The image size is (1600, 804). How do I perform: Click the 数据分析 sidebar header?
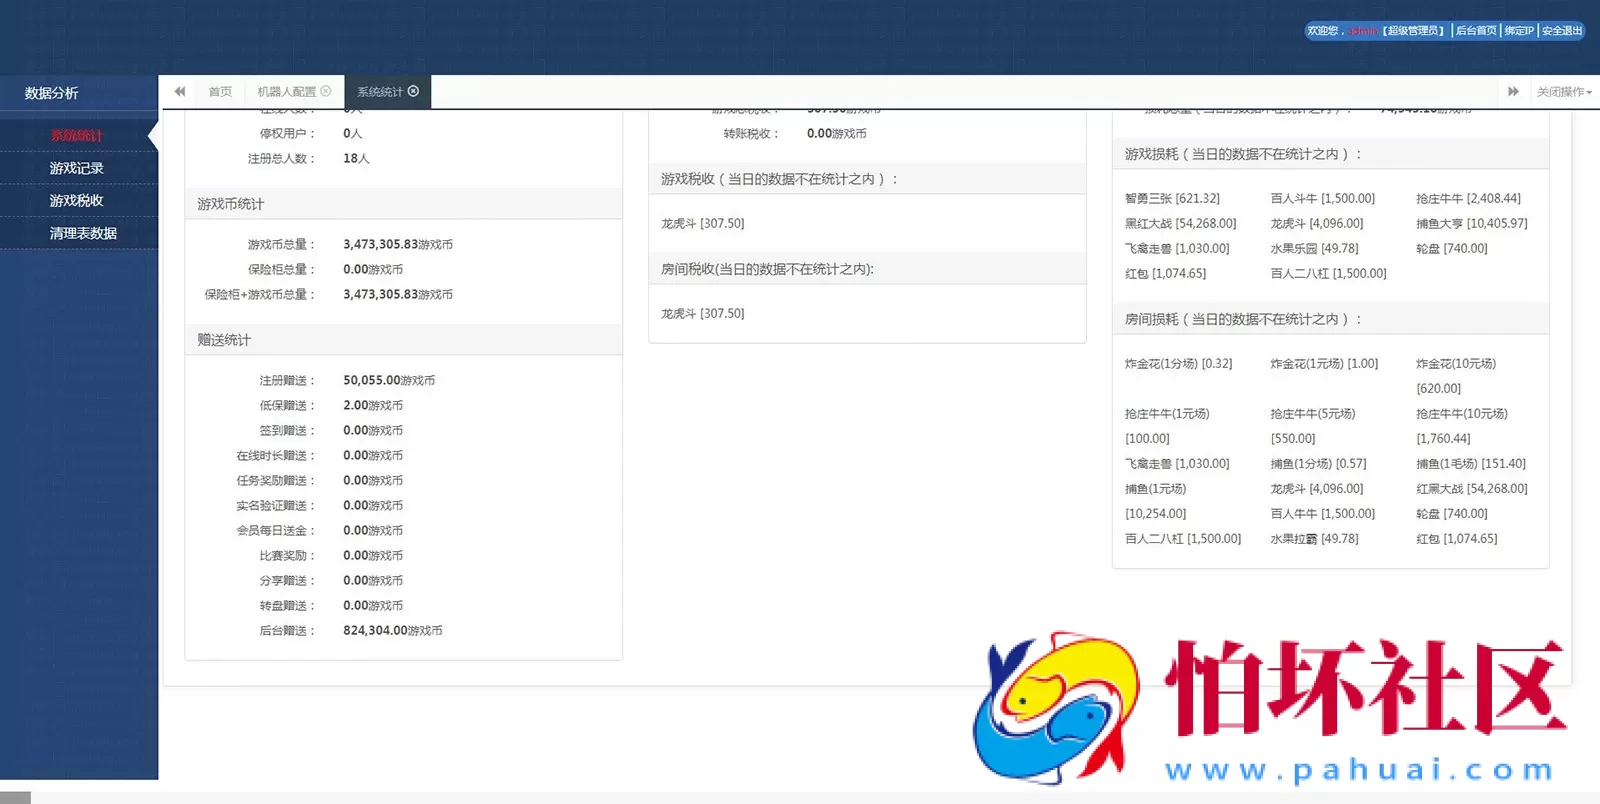(x=52, y=93)
